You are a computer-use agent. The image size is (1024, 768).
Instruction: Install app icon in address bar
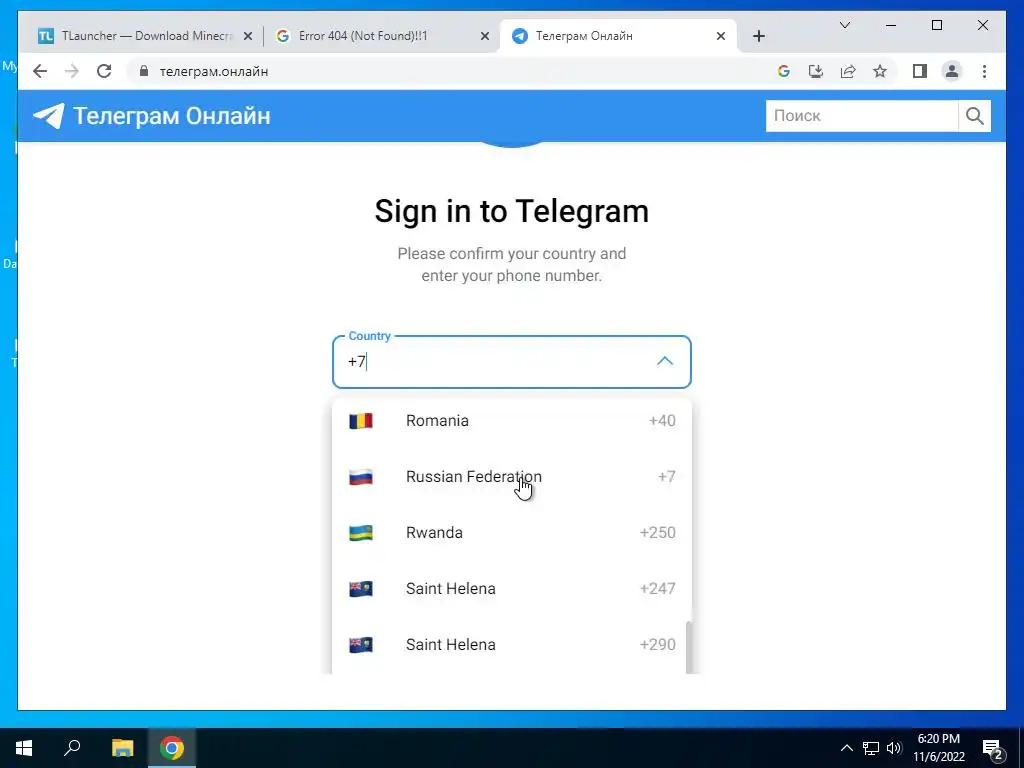[x=816, y=71]
